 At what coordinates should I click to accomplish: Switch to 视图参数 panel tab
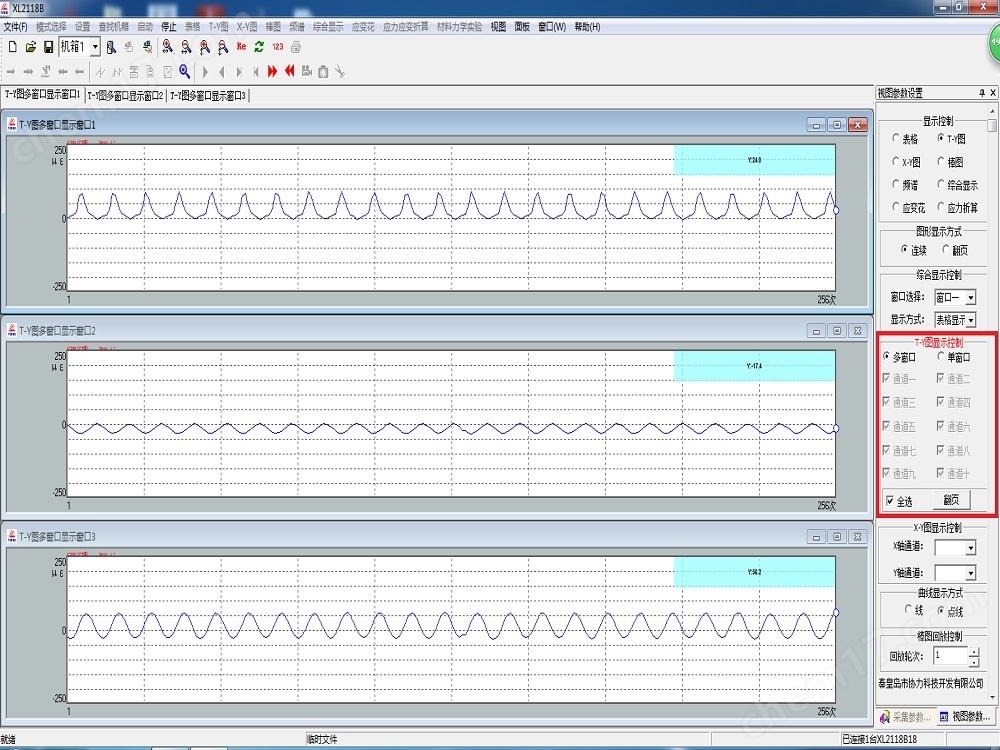click(965, 717)
